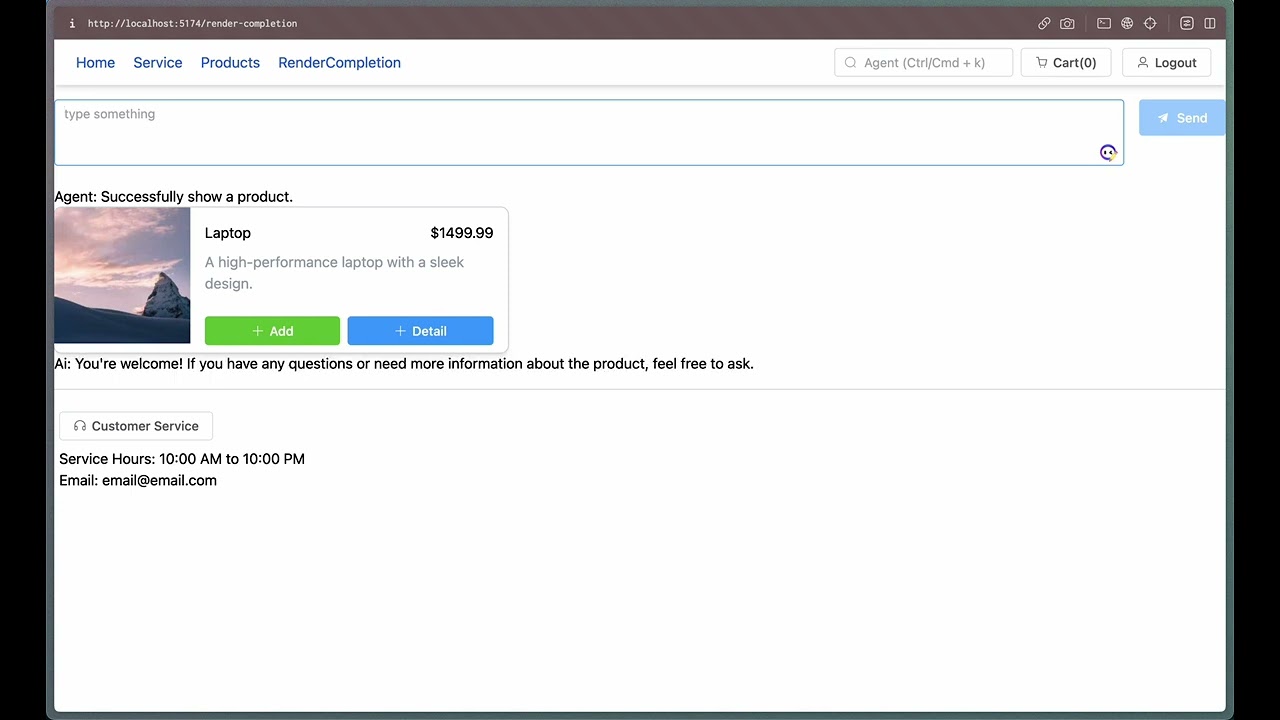1280x720 pixels.
Task: Click the link icon in the browser toolbar
Action: point(1044,23)
